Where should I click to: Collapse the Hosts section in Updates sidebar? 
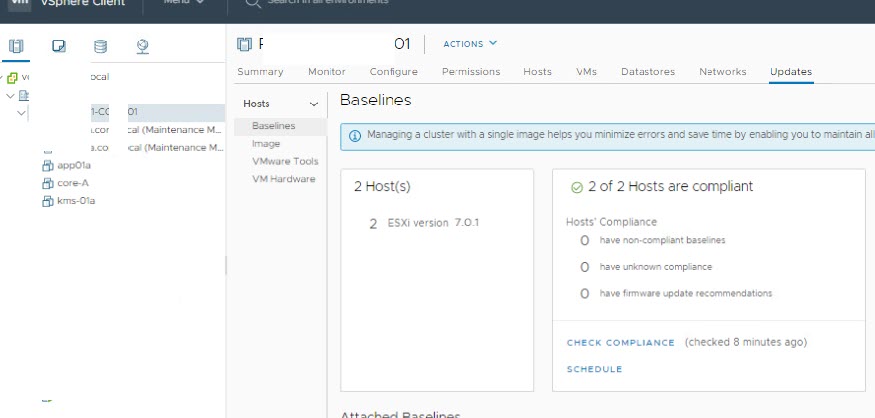click(x=314, y=104)
